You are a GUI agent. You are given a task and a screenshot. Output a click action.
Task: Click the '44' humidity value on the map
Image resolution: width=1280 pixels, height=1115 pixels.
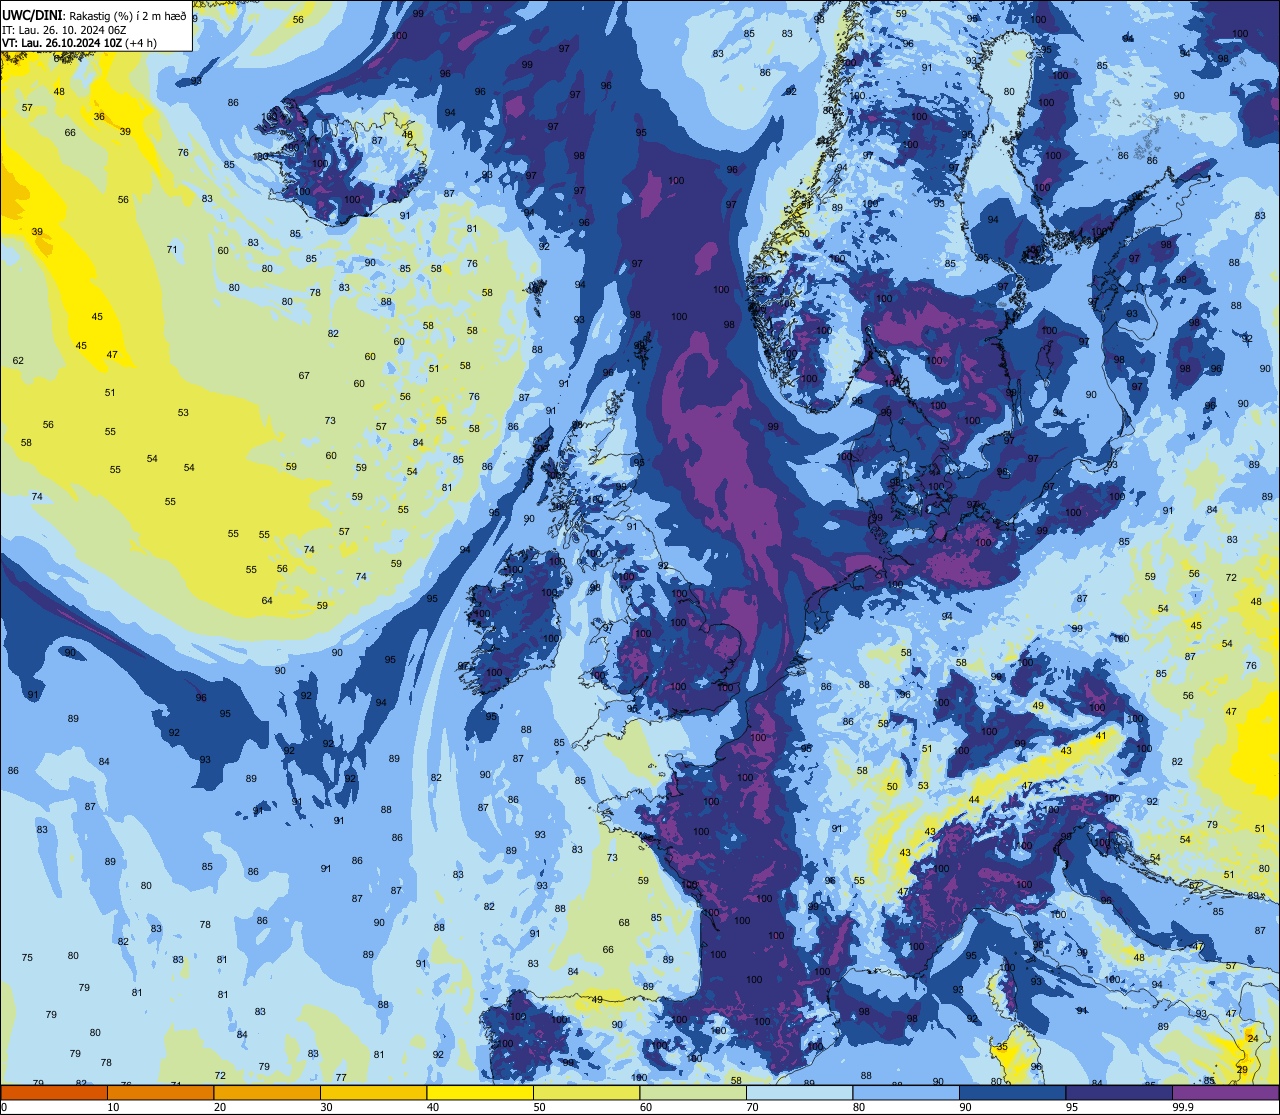[x=974, y=799]
